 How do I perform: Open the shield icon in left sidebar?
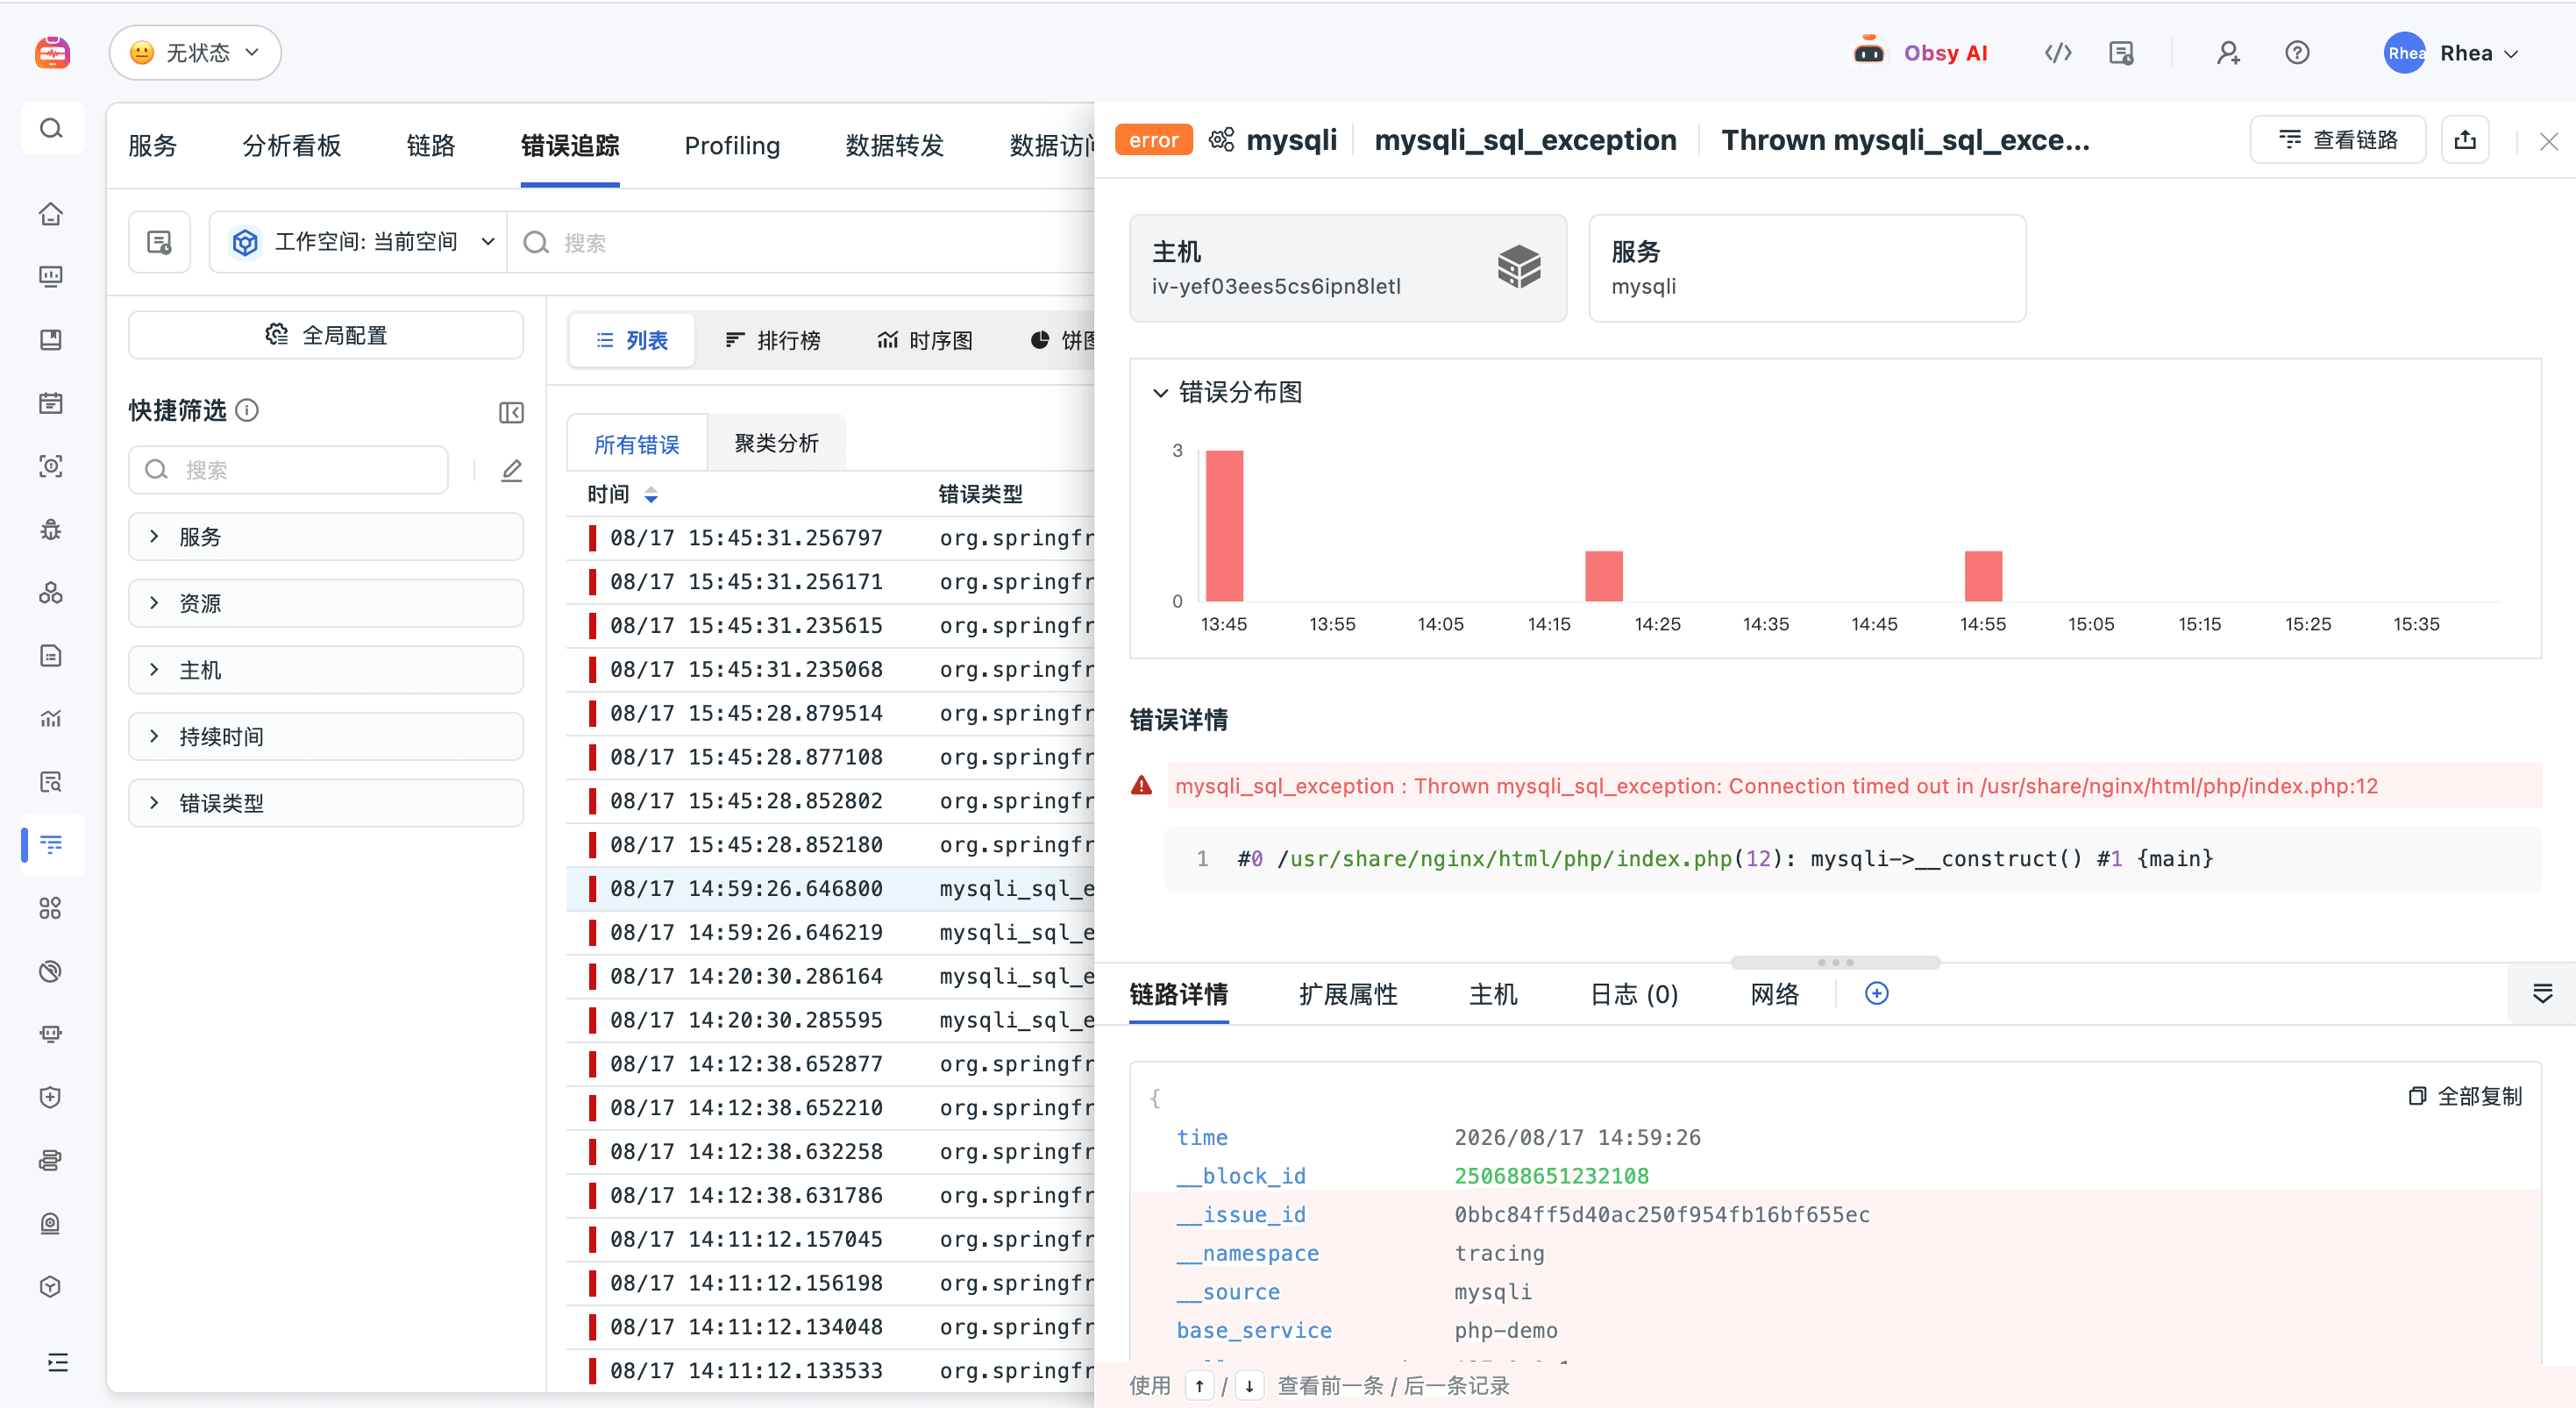[51, 1097]
